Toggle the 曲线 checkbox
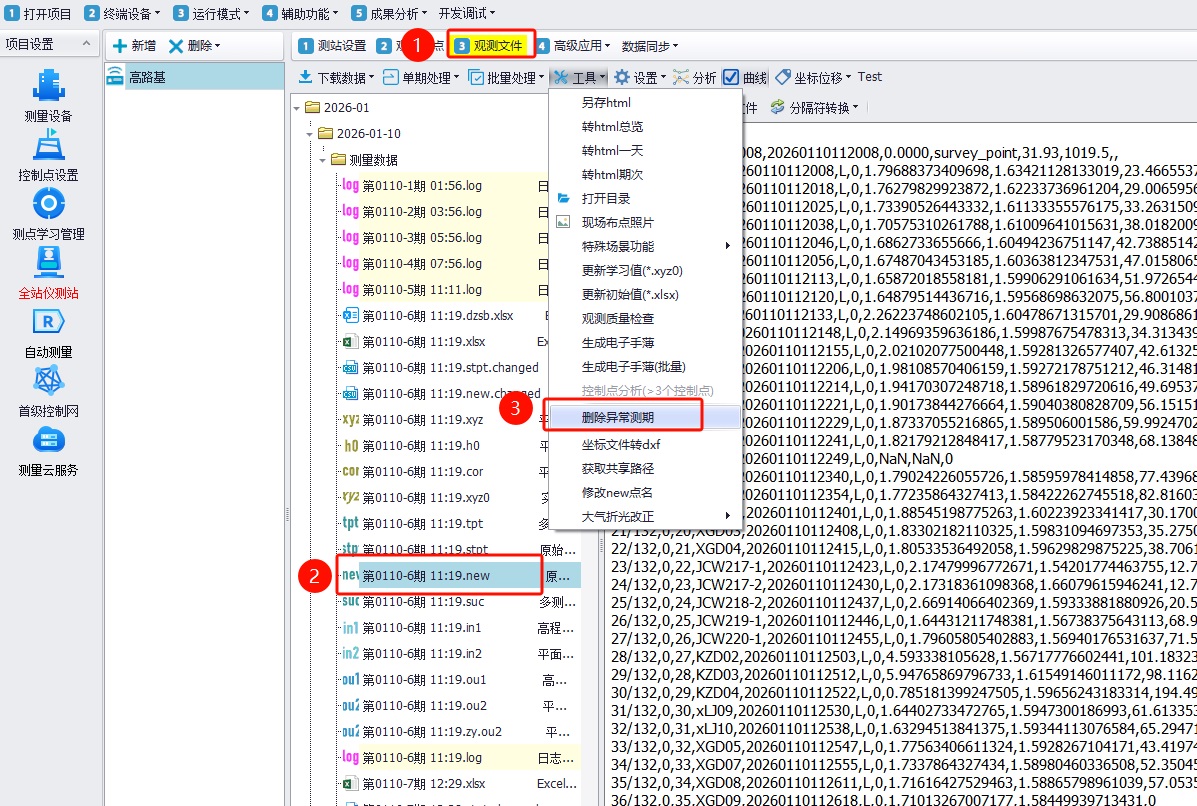Screen dimensions: 1197x806 pos(731,77)
